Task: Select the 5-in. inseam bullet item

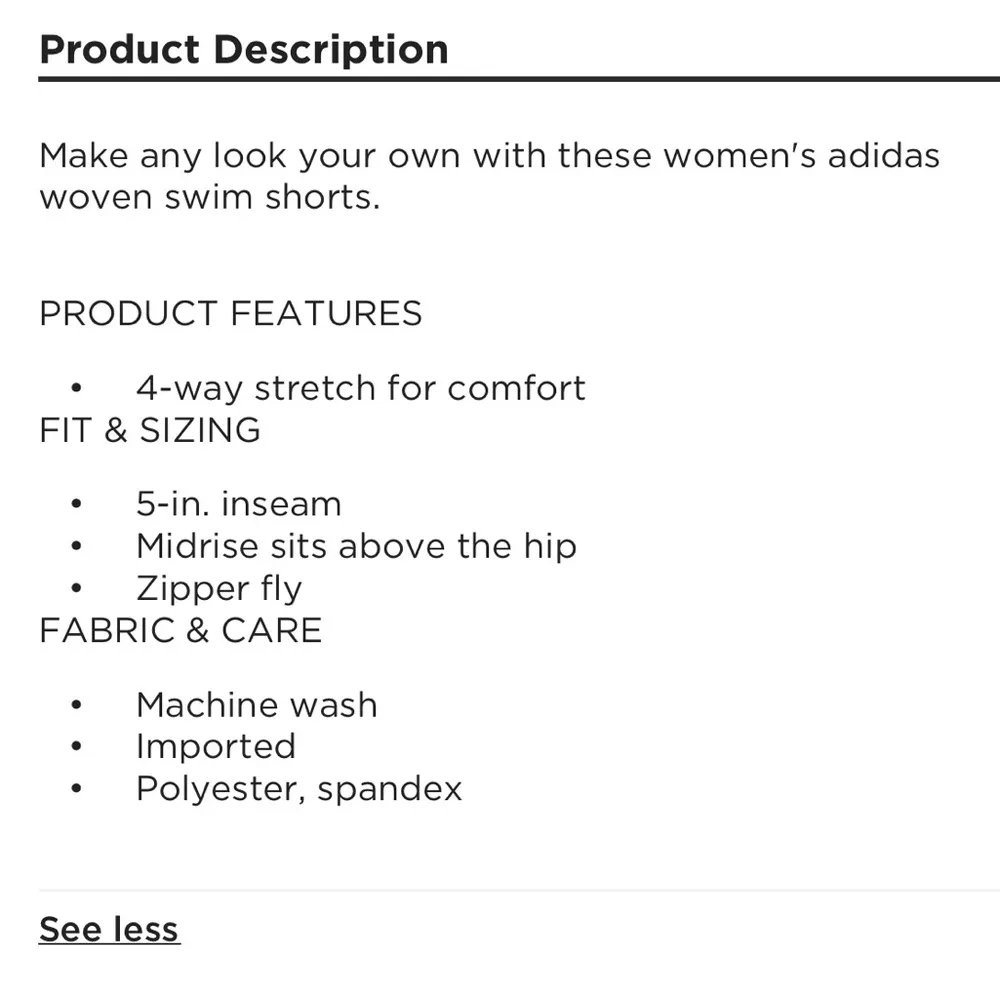Action: (237, 503)
